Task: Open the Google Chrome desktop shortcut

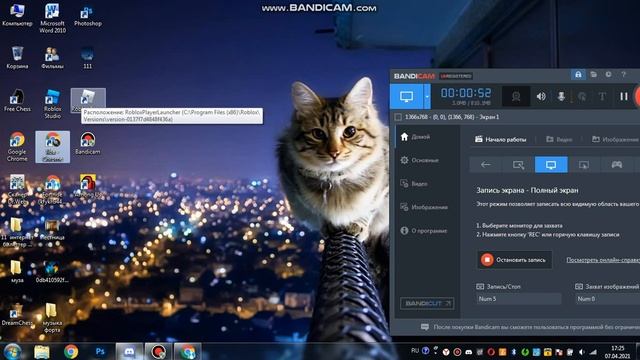Action: click(17, 147)
